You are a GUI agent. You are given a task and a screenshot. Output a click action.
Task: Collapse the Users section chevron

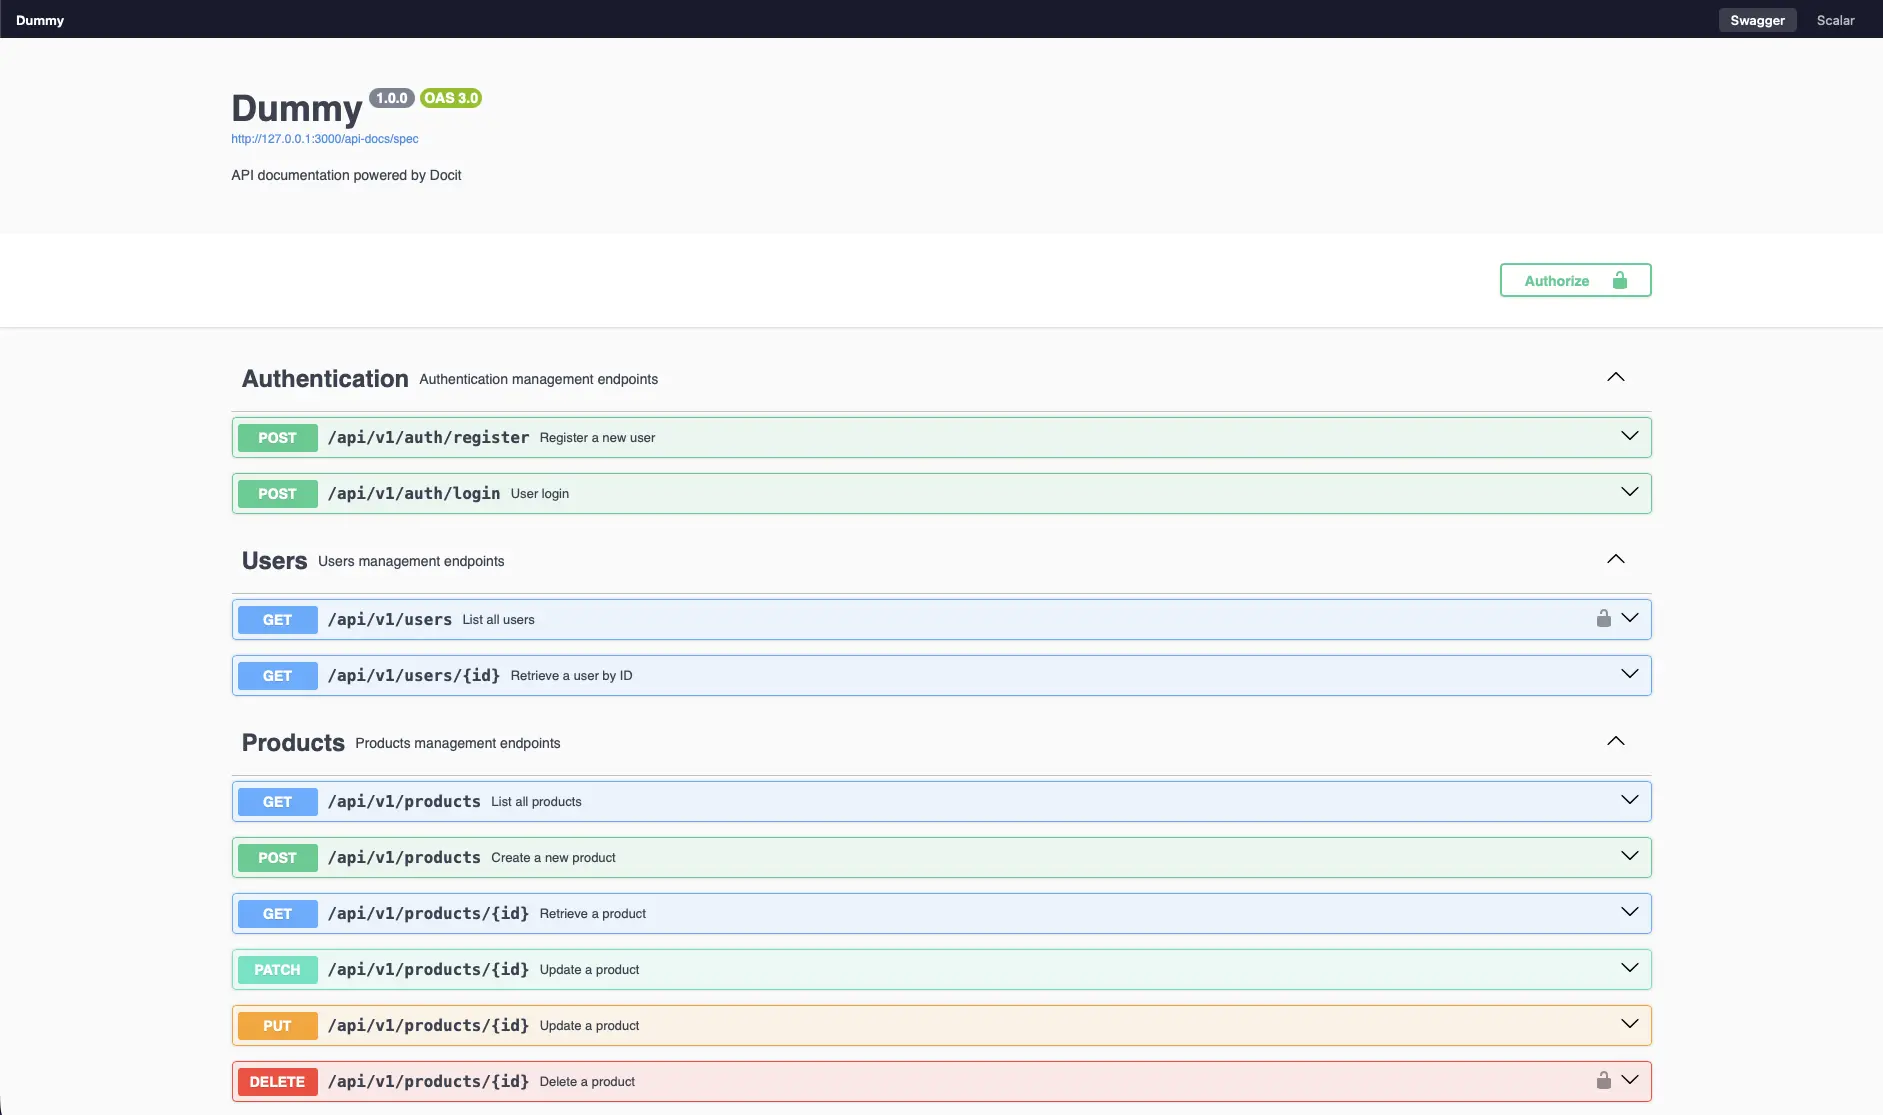tap(1616, 559)
